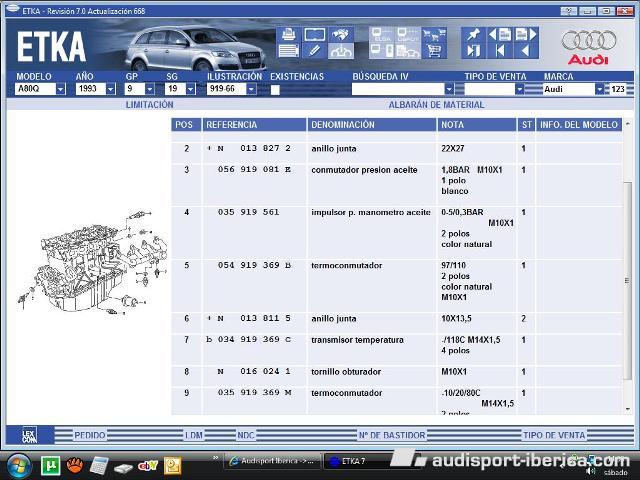640x480 pixels.
Task: Open the ELSA link icon
Action: coord(382,34)
